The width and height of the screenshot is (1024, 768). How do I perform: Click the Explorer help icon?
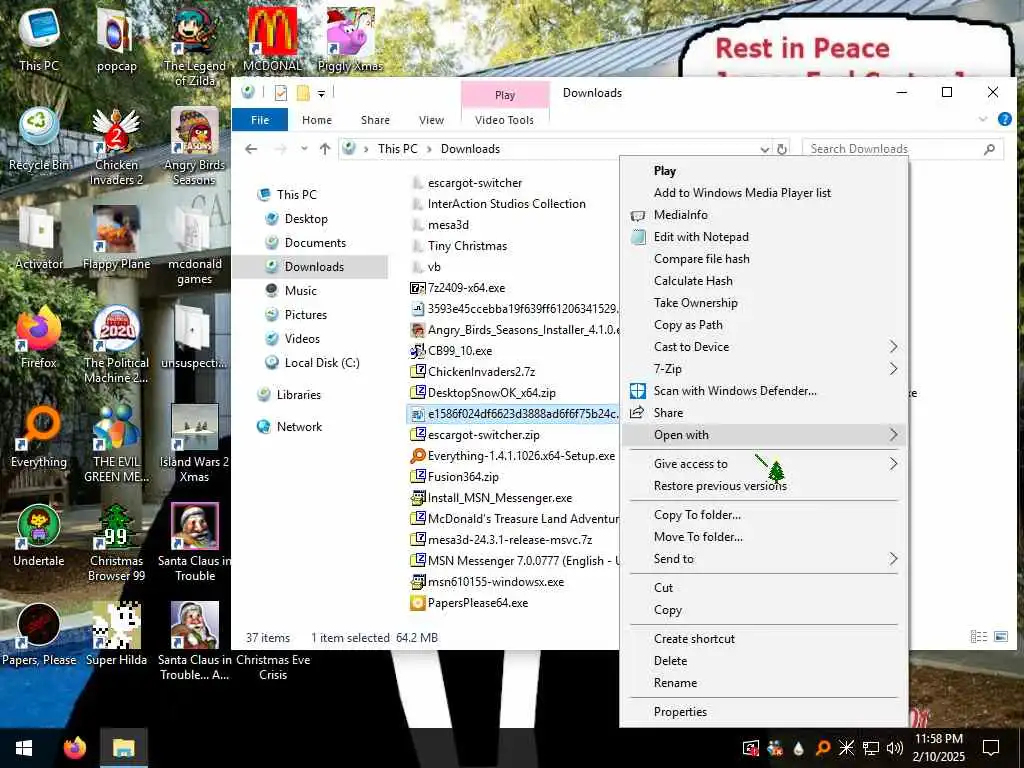(x=1004, y=120)
